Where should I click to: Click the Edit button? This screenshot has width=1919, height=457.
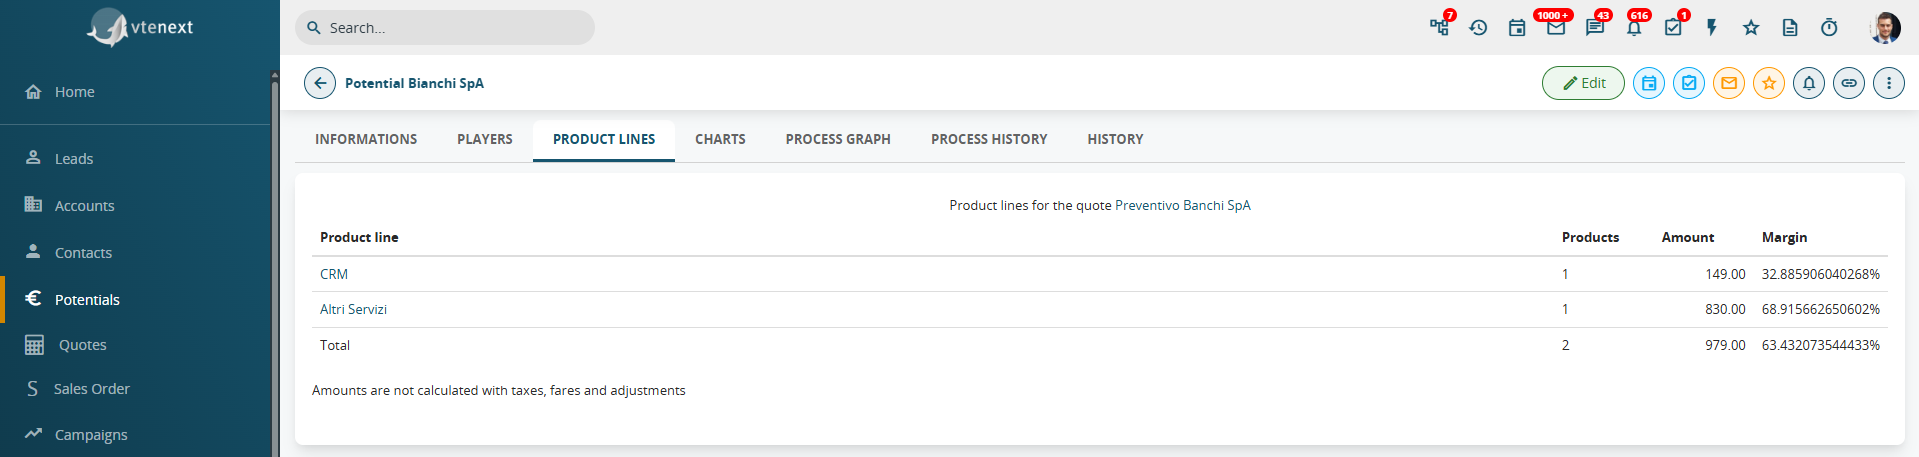coord(1583,83)
